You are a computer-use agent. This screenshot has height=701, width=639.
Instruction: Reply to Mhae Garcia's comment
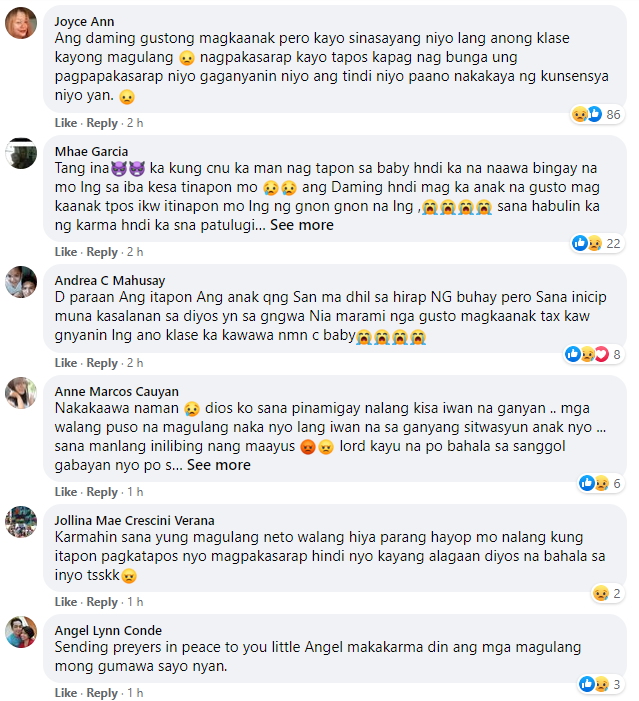pos(102,252)
